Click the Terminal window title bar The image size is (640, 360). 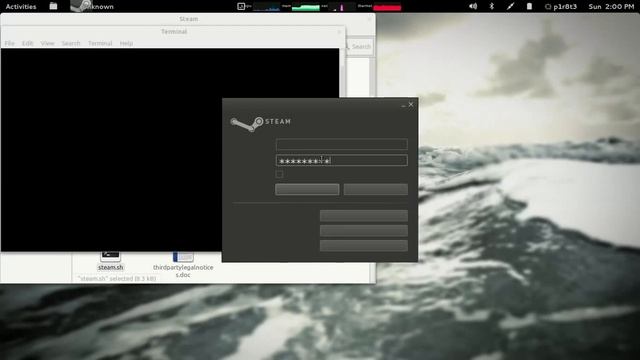tap(174, 32)
